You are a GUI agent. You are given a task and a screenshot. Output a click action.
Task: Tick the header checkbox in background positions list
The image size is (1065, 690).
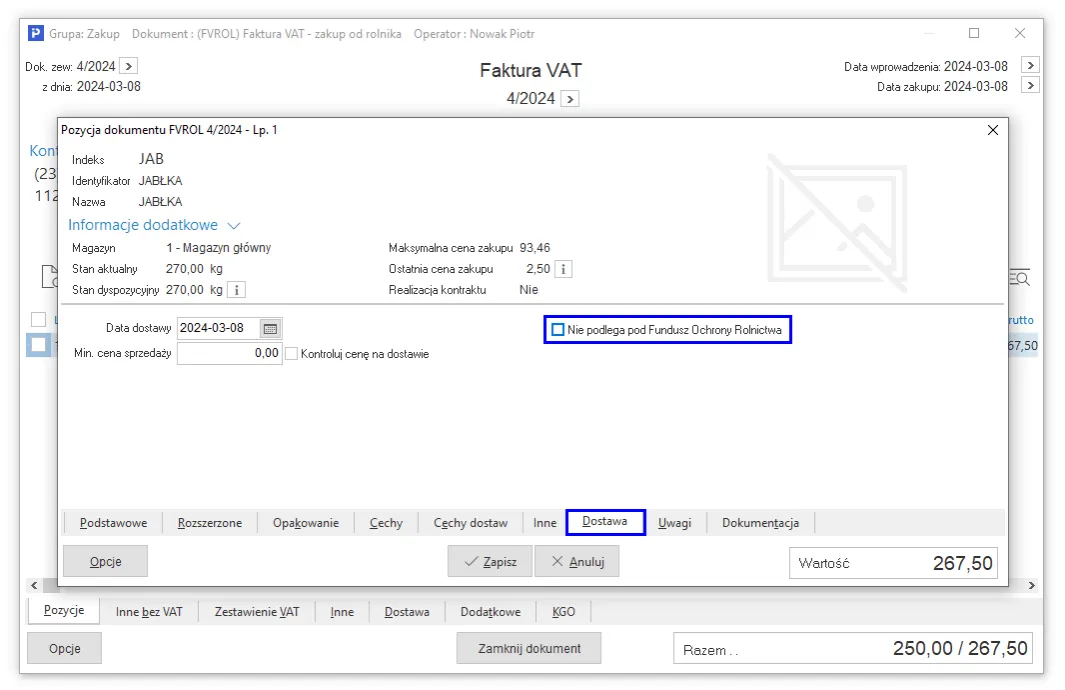pyautogui.click(x=39, y=319)
